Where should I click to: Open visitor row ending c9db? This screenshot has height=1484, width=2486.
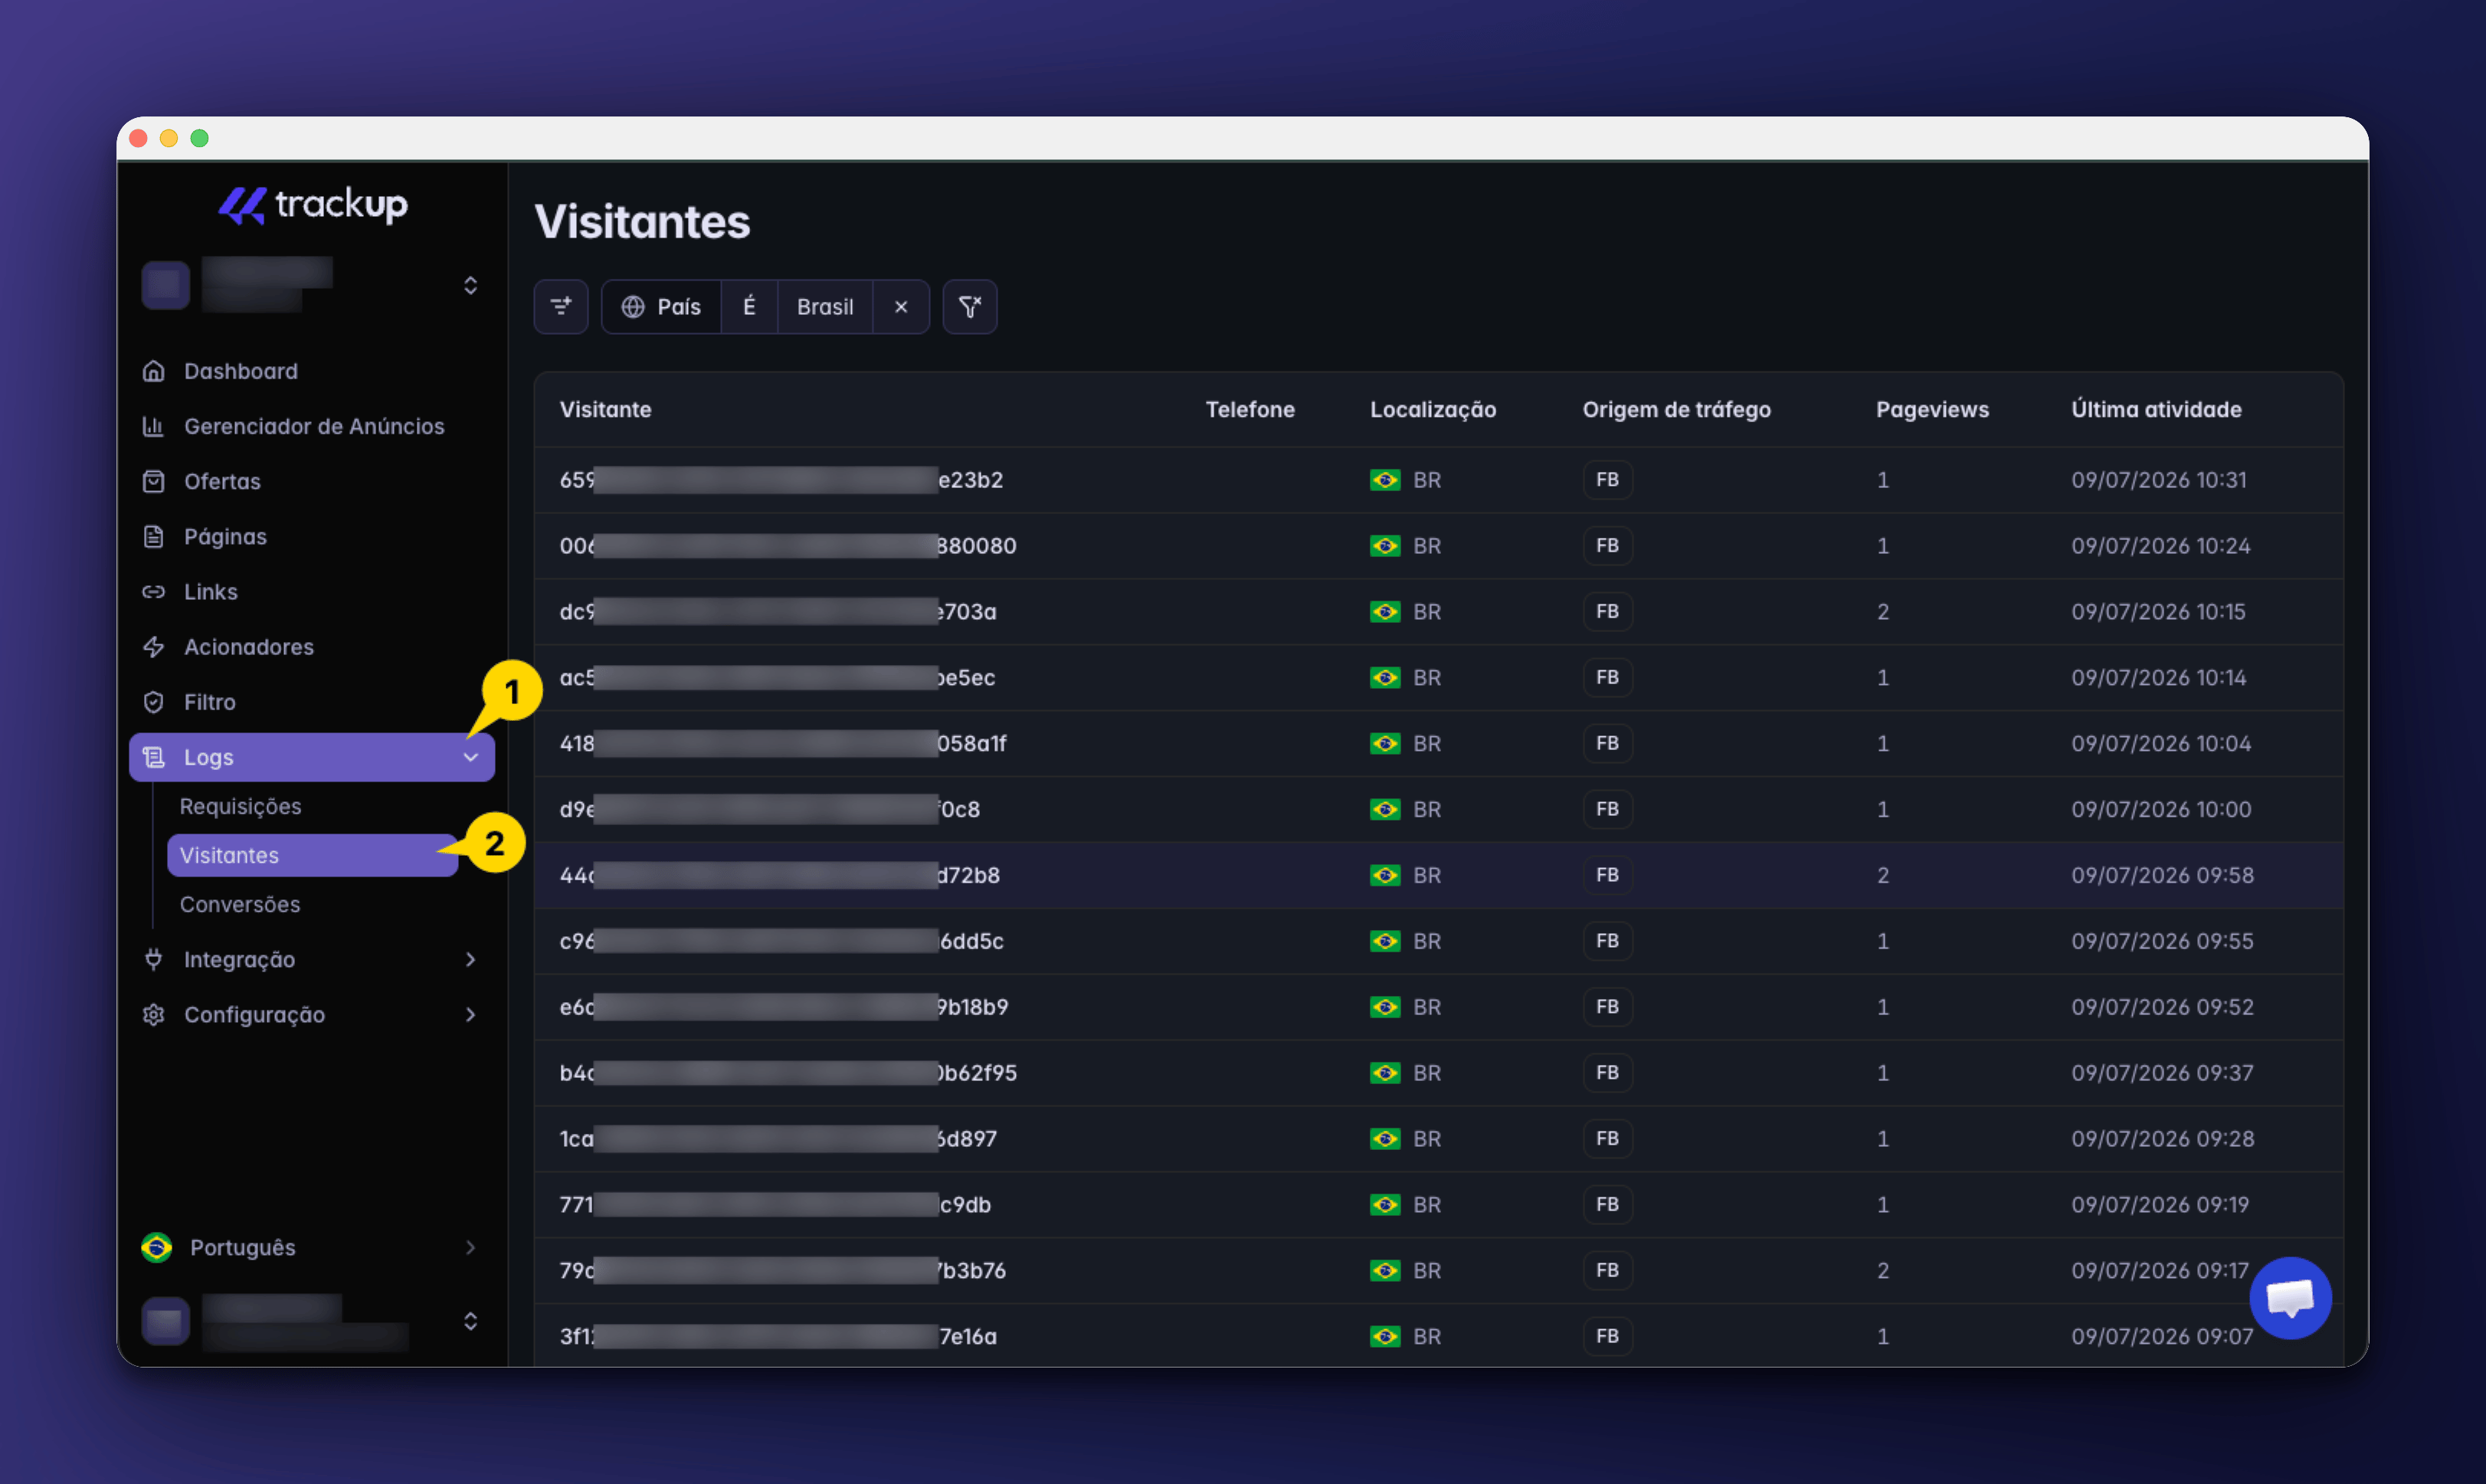coord(1438,1204)
